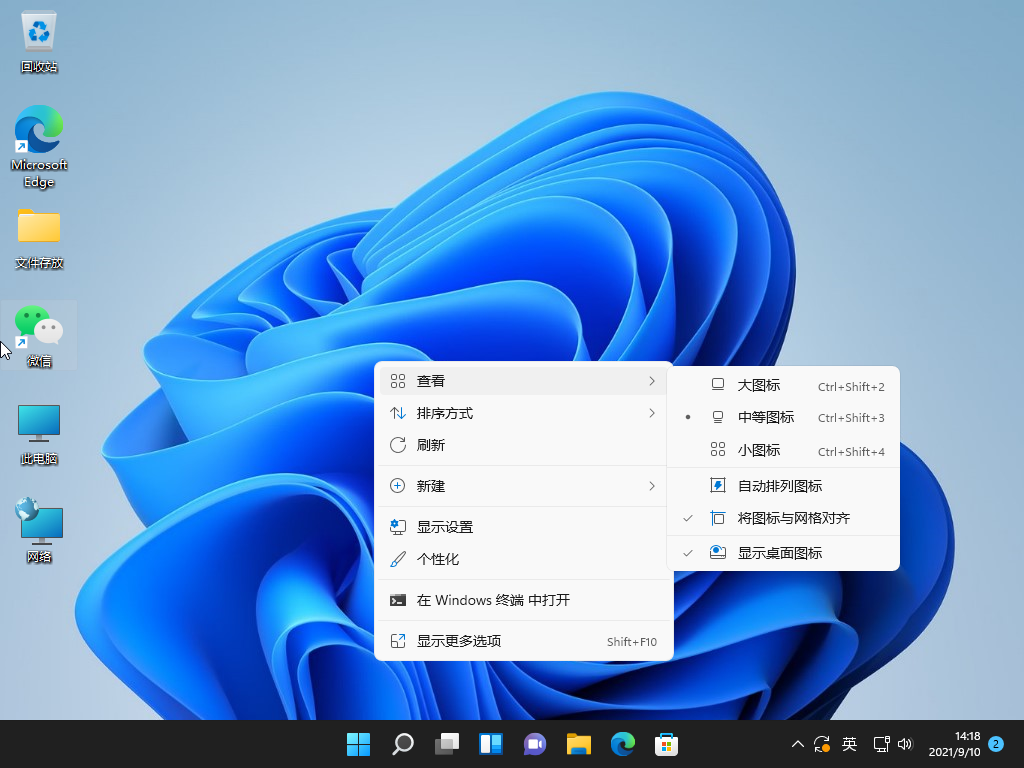Image resolution: width=1024 pixels, height=768 pixels.
Task: Open the volume control in the taskbar
Action: click(905, 744)
